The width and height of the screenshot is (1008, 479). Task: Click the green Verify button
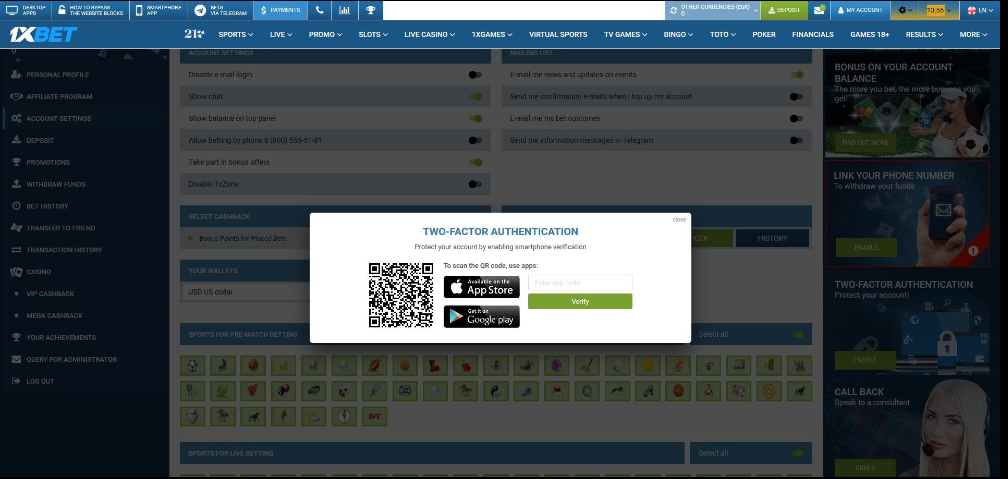580,301
